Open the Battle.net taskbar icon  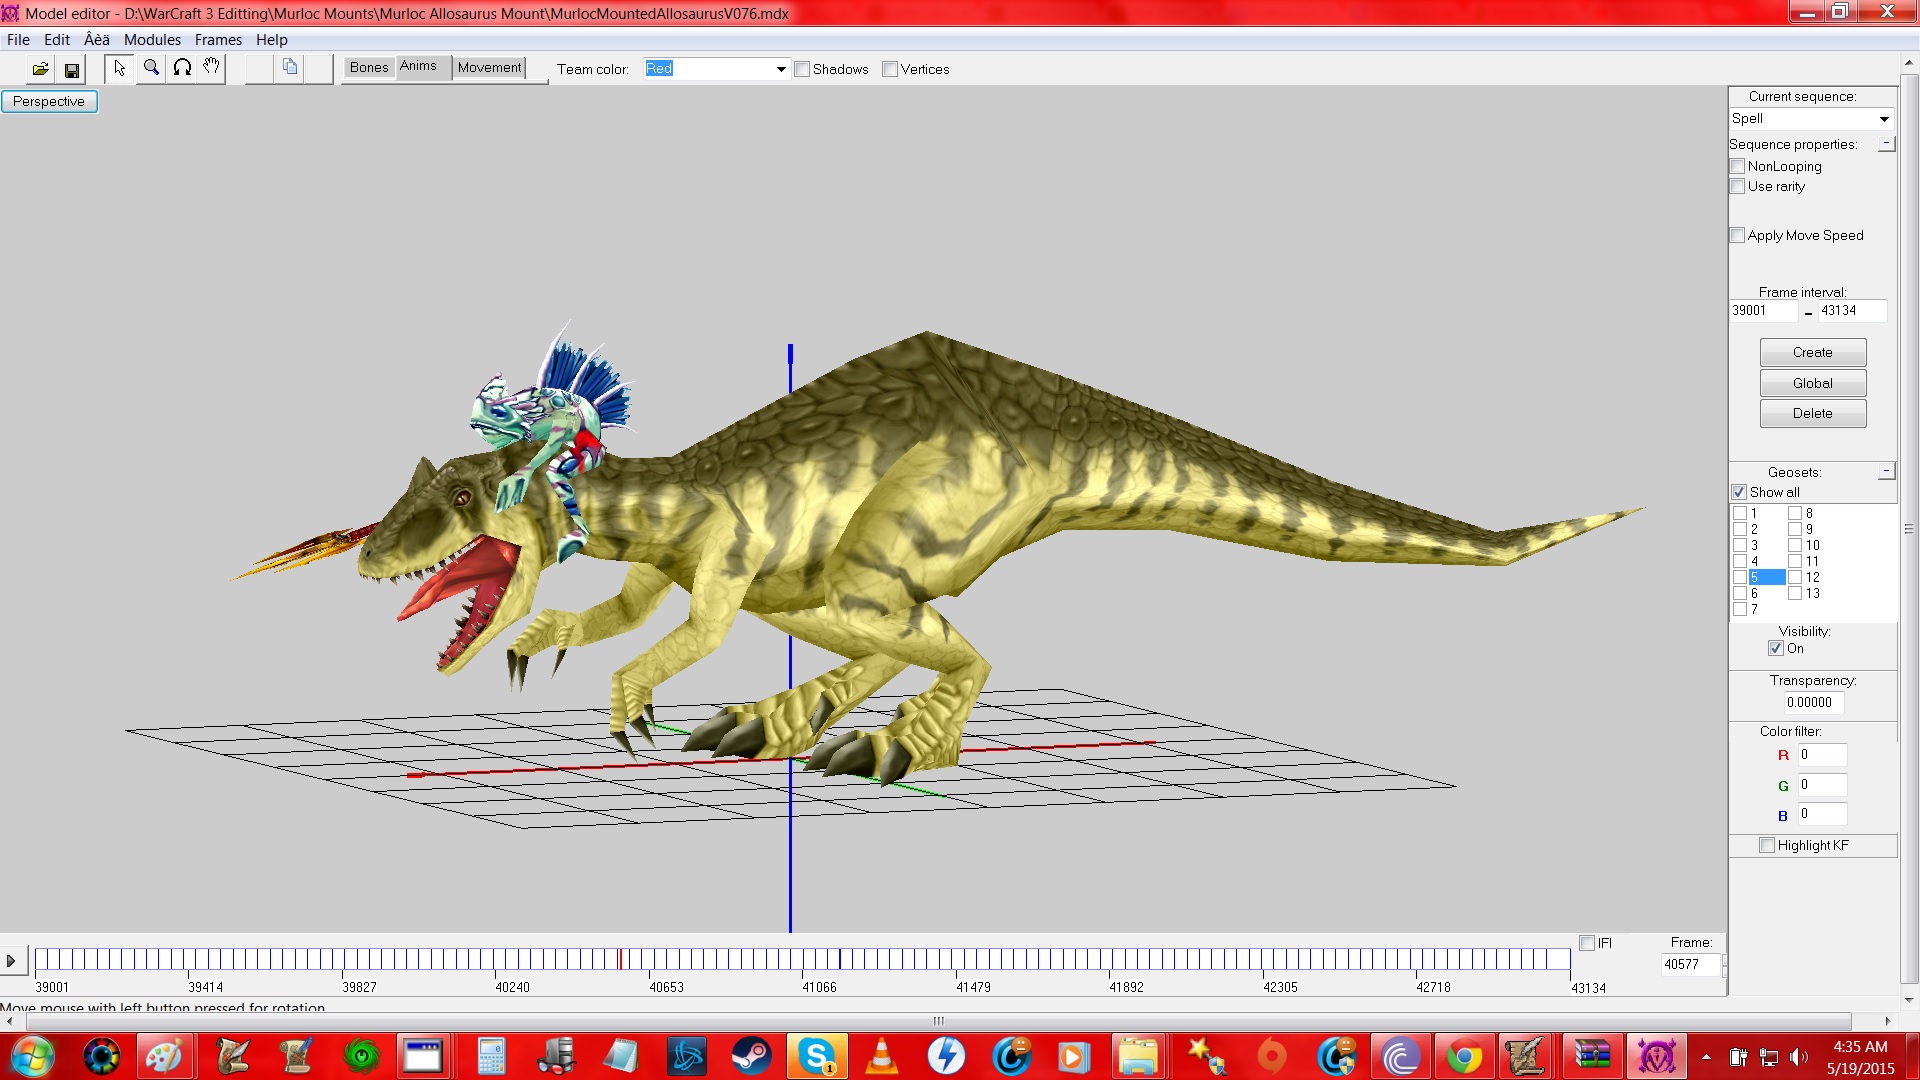click(x=686, y=1056)
